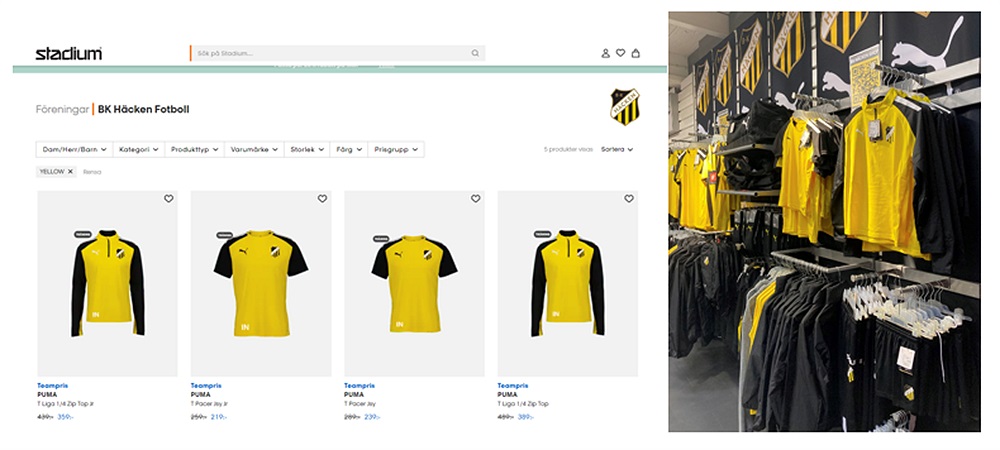1000x450 pixels.
Task: Favorite the T Liga 1/4 Zip Top adult
Action: click(629, 199)
